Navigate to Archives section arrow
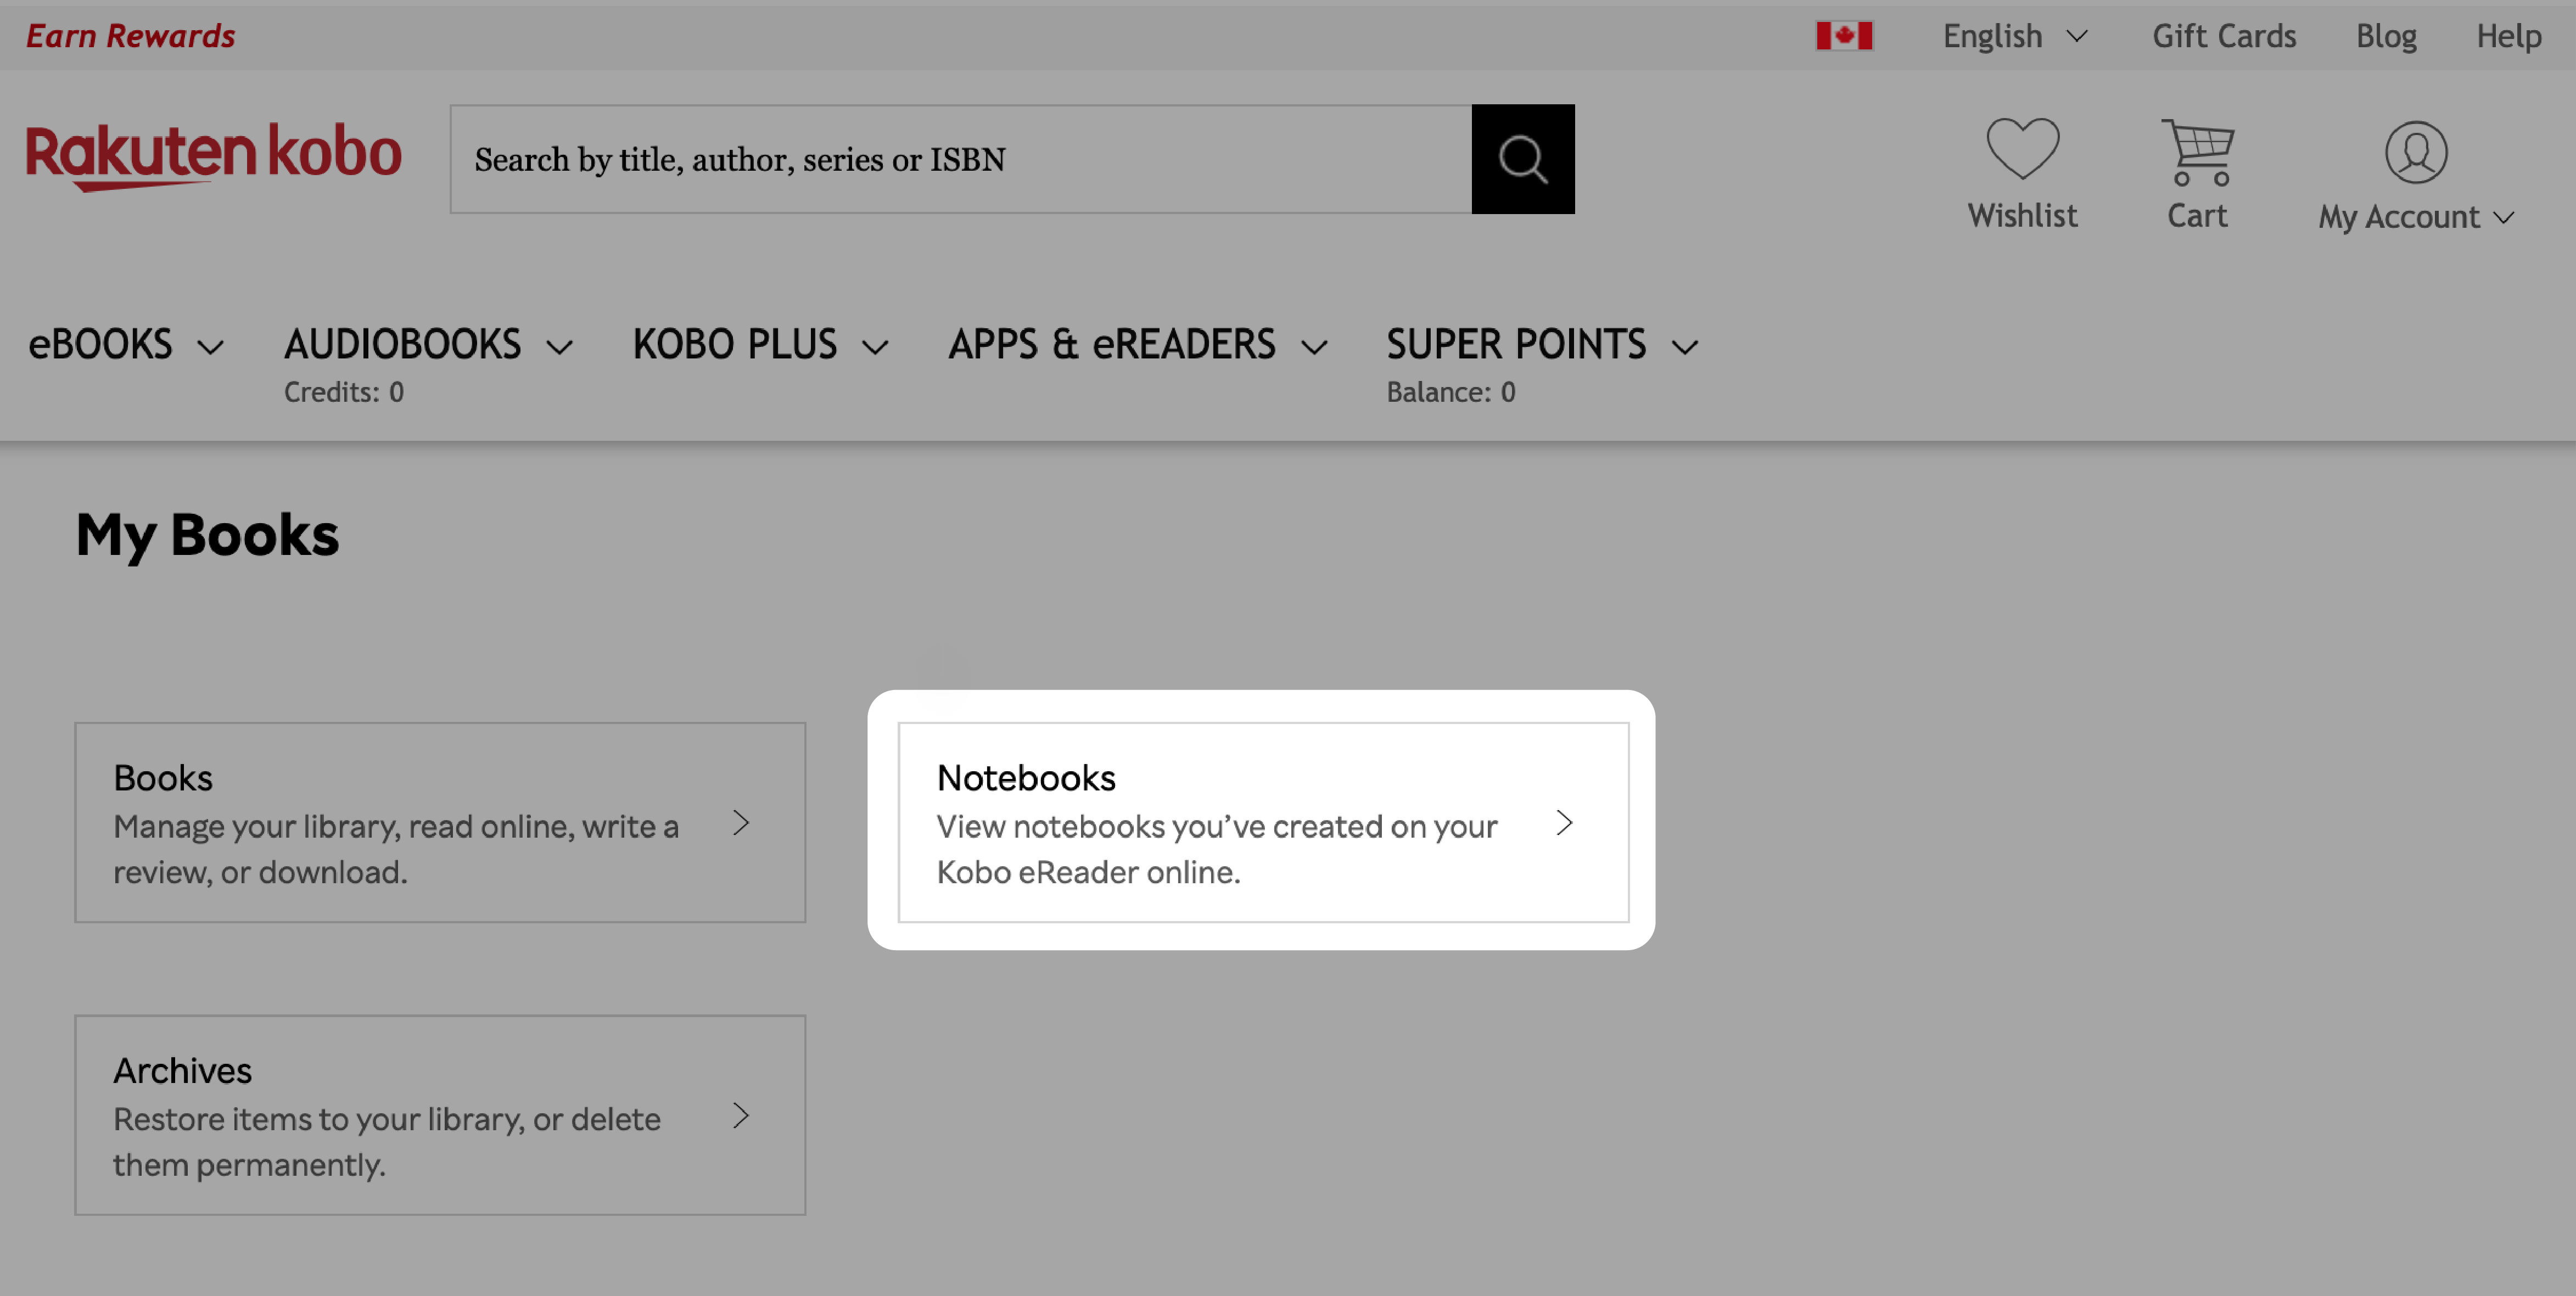2576x1296 pixels. pyautogui.click(x=742, y=1116)
